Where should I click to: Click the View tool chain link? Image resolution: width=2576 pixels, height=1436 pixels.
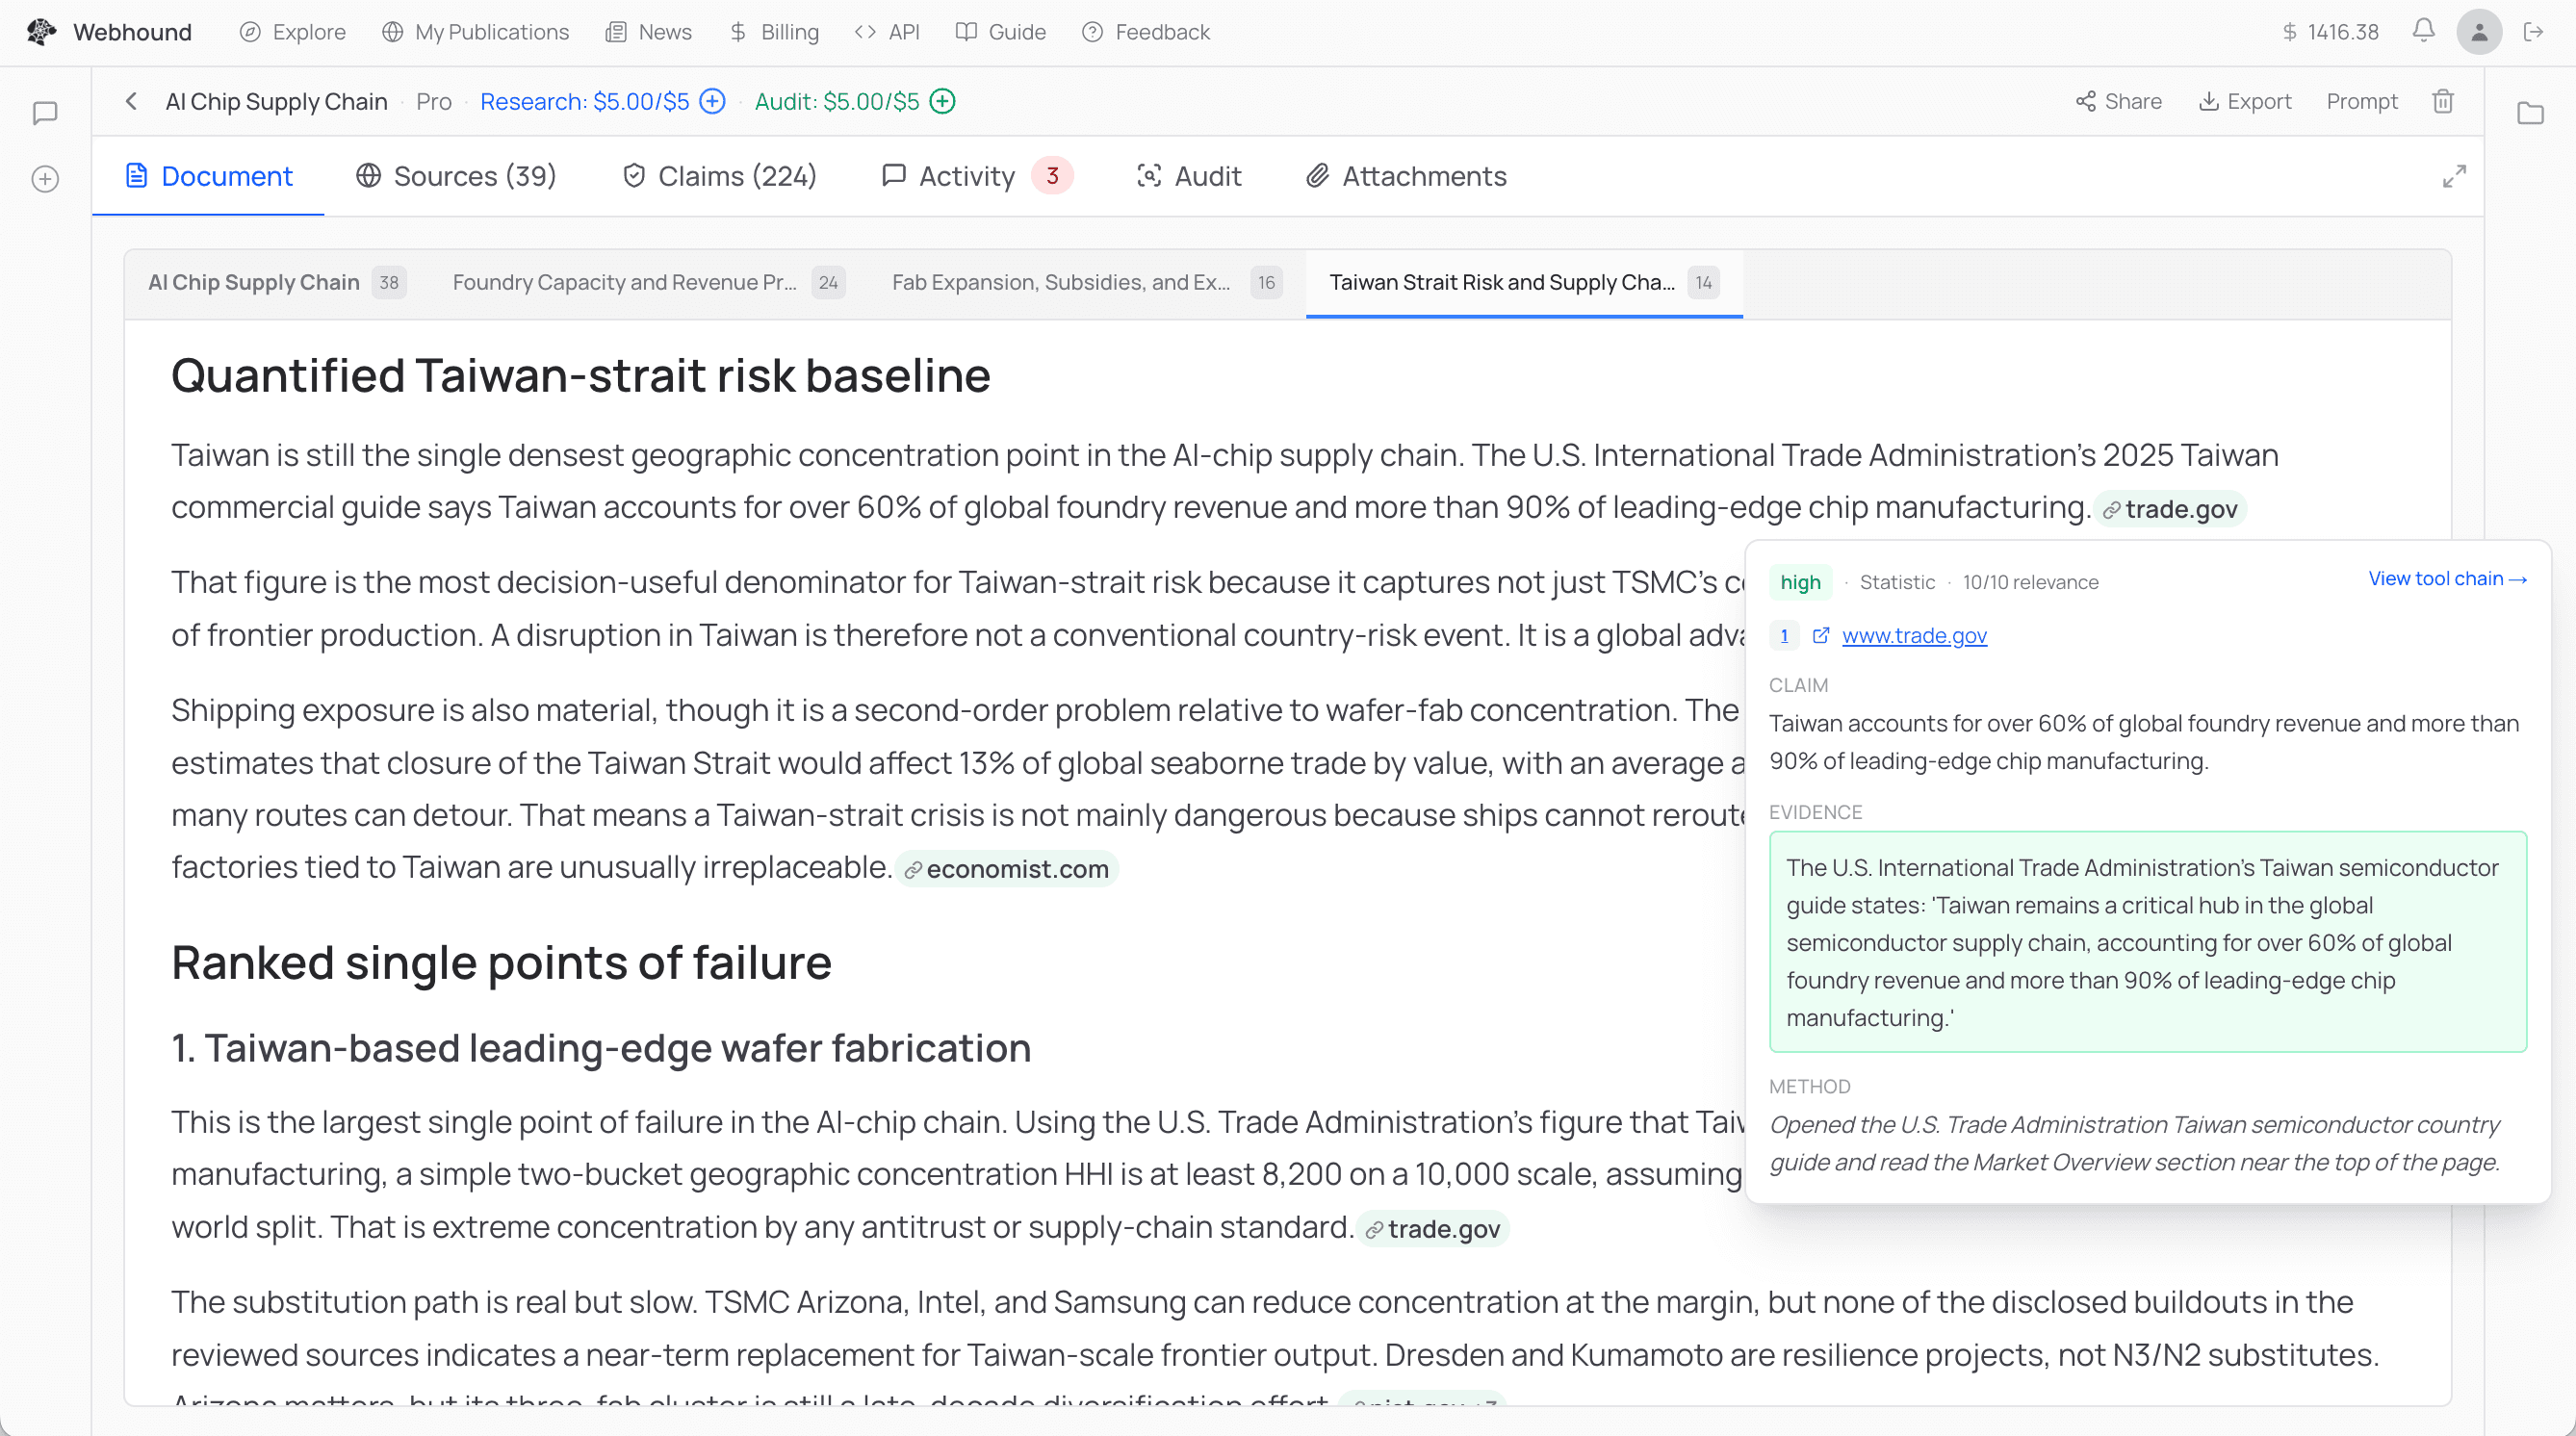point(2446,579)
